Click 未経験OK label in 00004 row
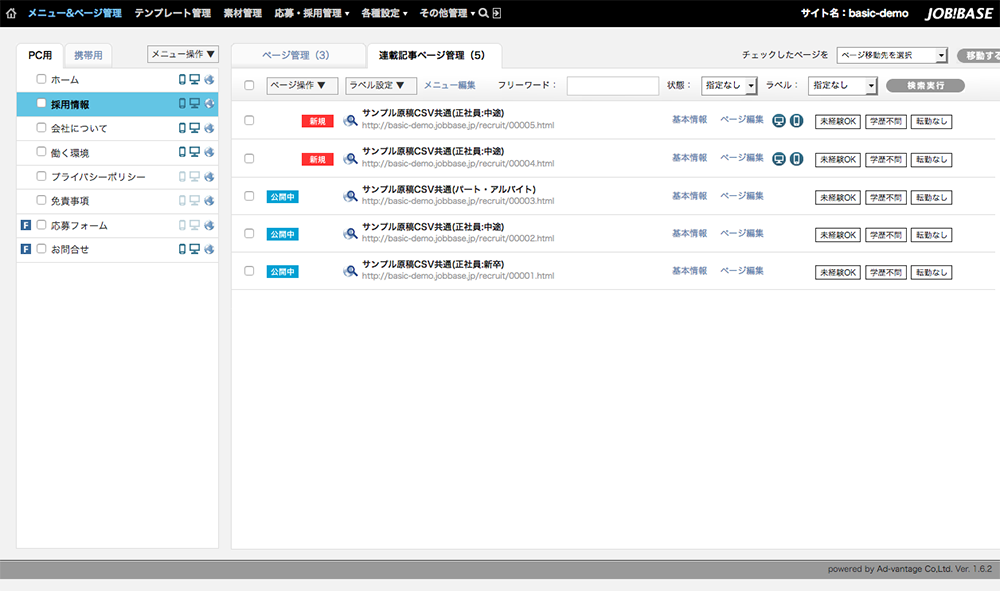Viewport: 1000px width, 591px height. (x=838, y=159)
